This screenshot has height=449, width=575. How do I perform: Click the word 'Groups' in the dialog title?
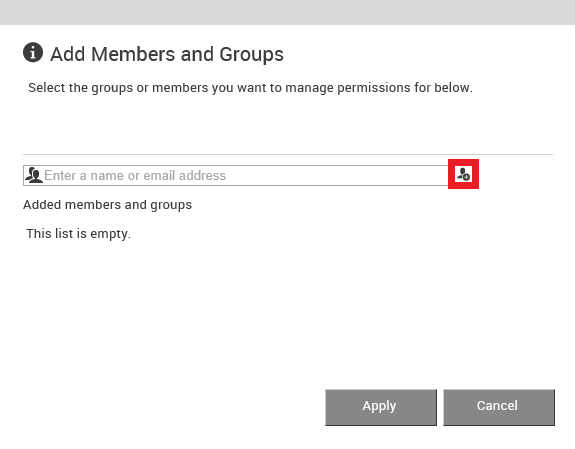(252, 54)
